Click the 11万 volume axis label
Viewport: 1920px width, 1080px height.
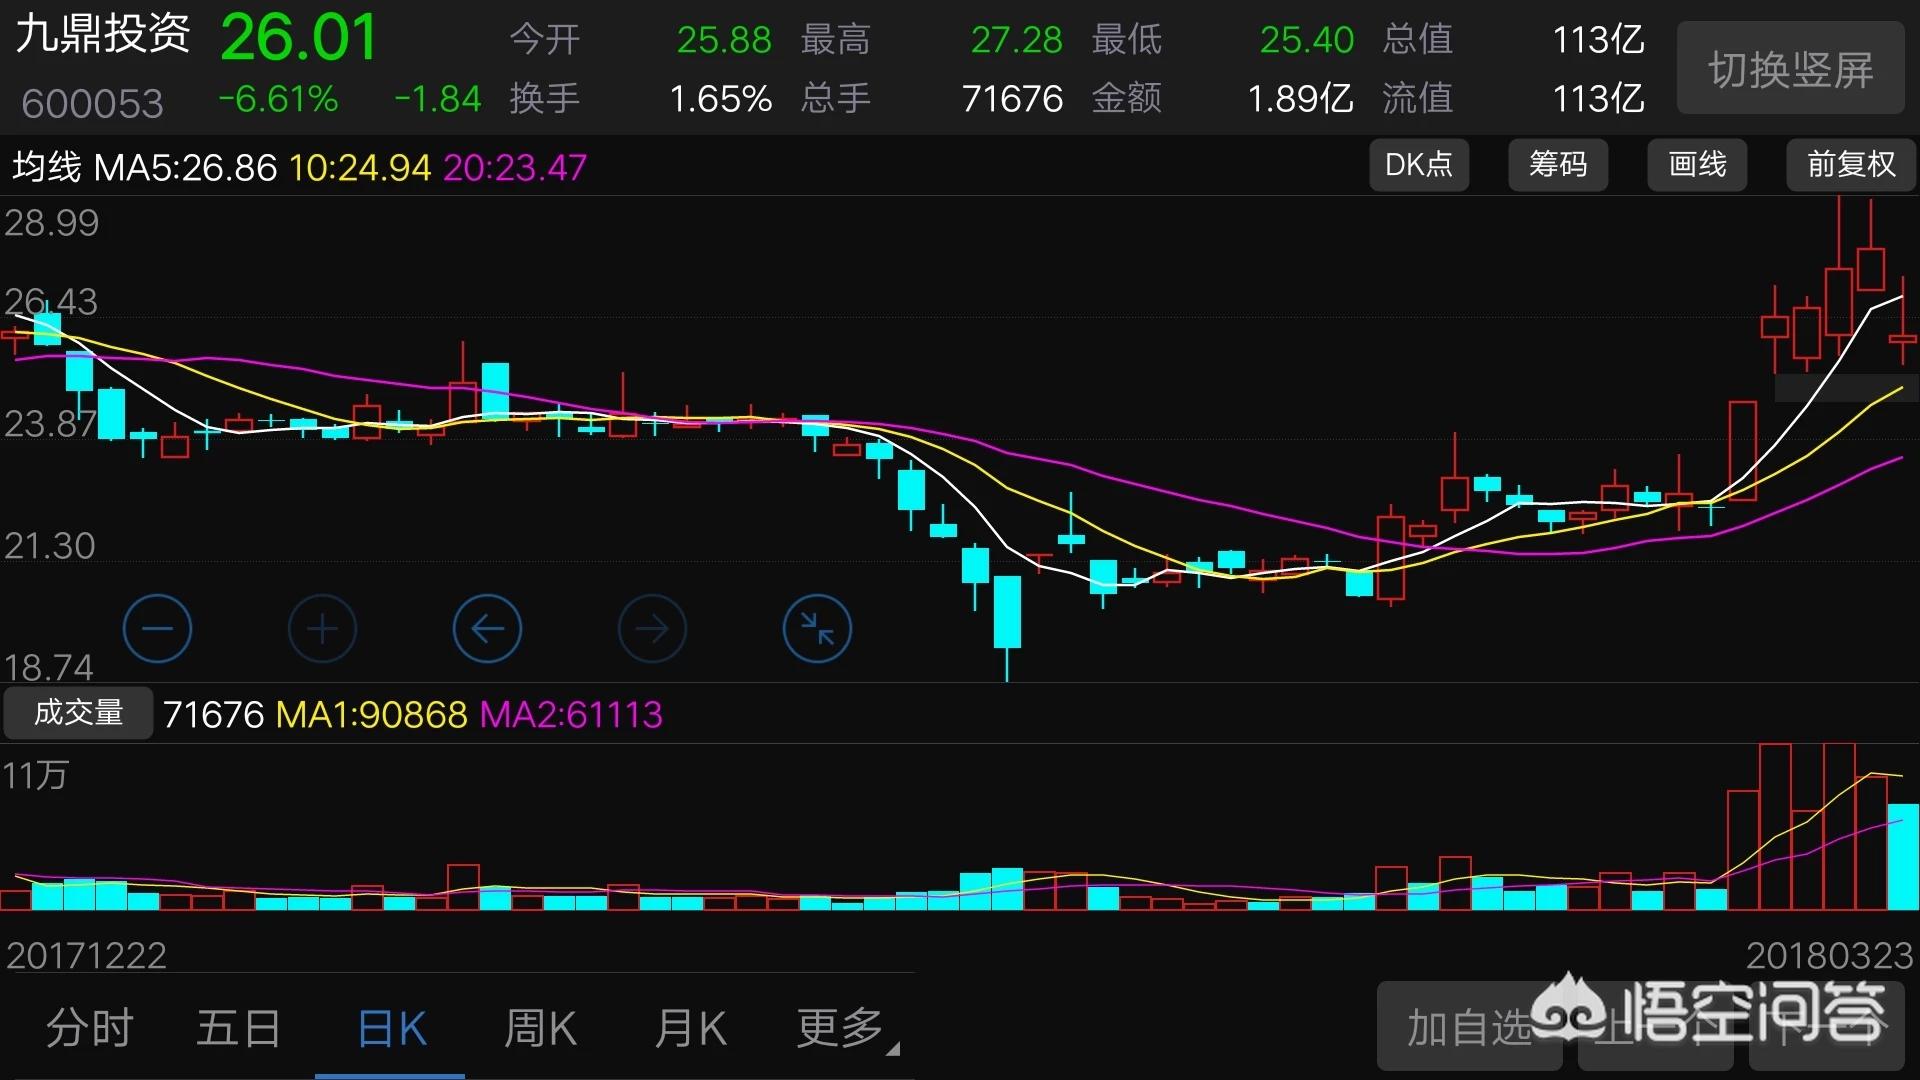[35, 776]
